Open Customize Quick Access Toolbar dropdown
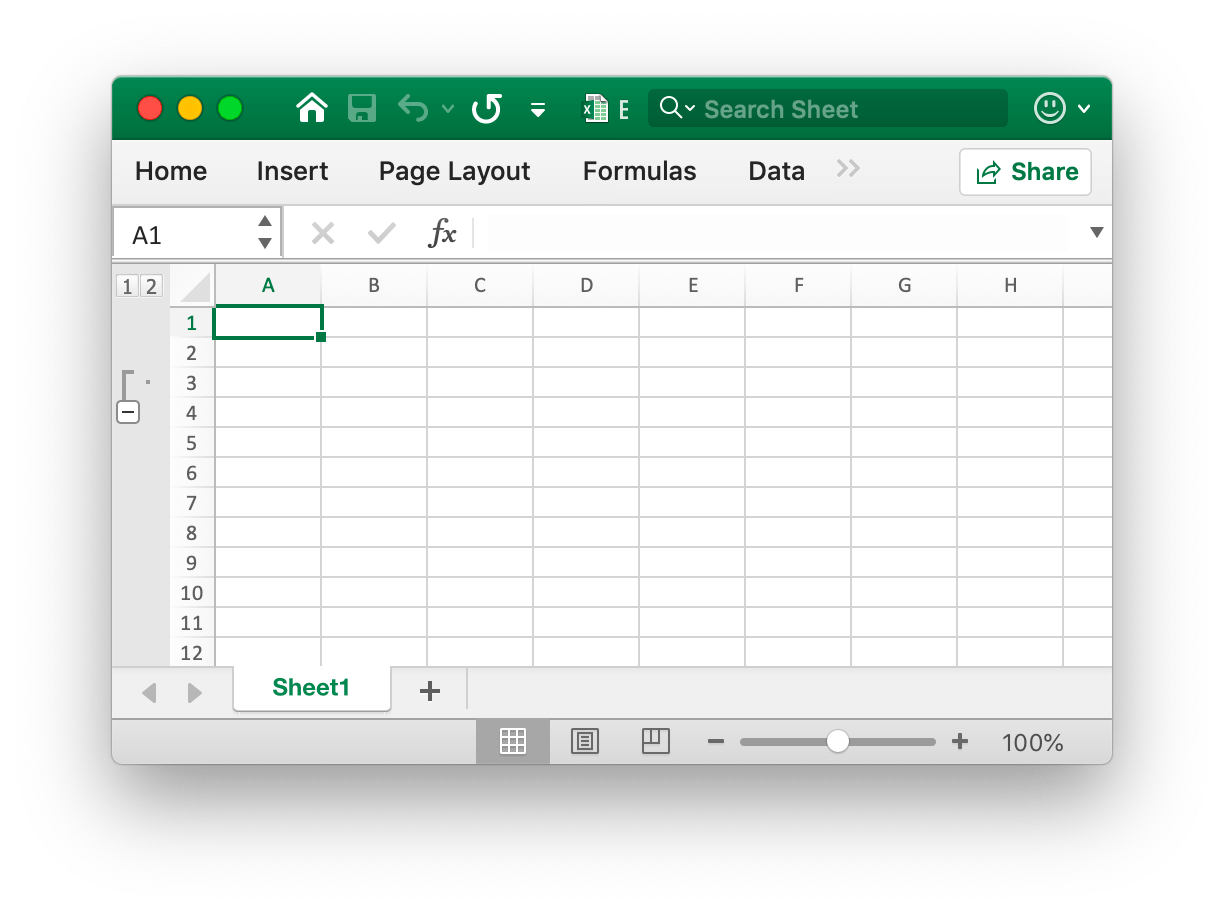 pyautogui.click(x=538, y=110)
